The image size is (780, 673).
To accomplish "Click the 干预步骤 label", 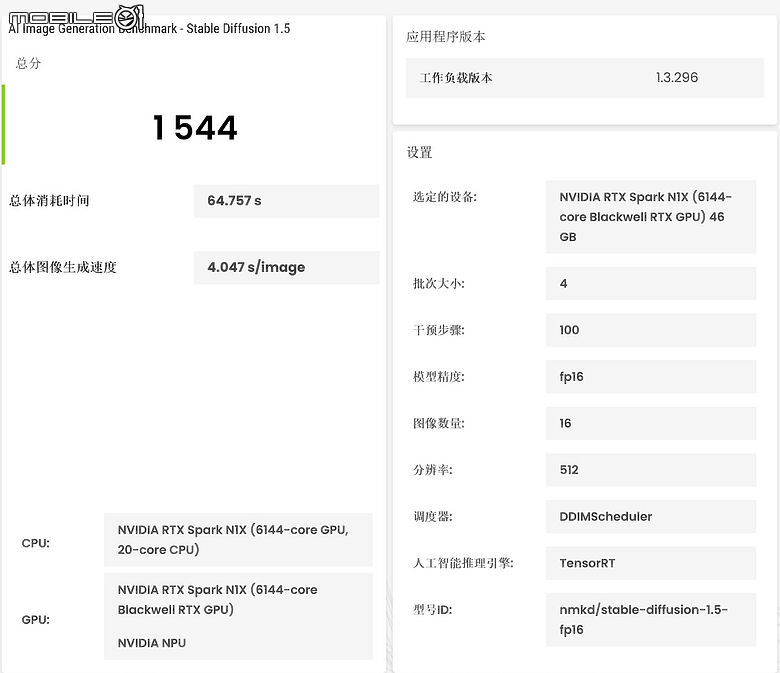I will [439, 330].
